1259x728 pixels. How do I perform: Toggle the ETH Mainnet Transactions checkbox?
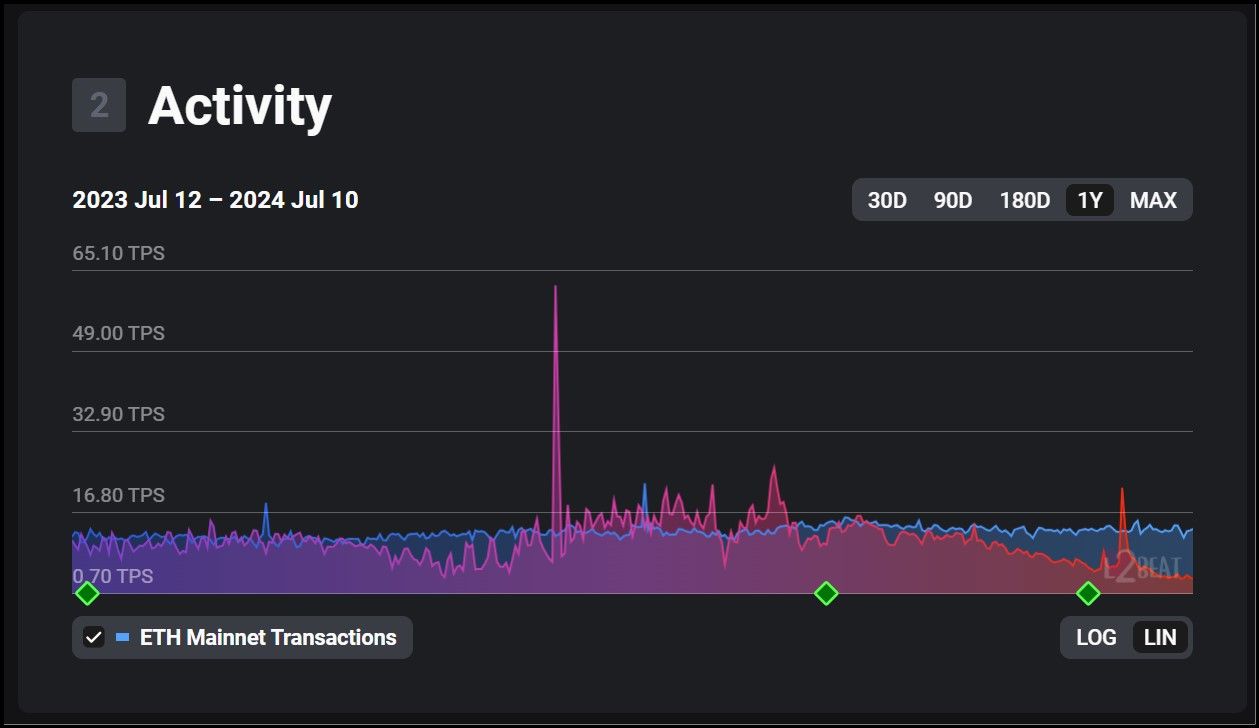click(94, 637)
